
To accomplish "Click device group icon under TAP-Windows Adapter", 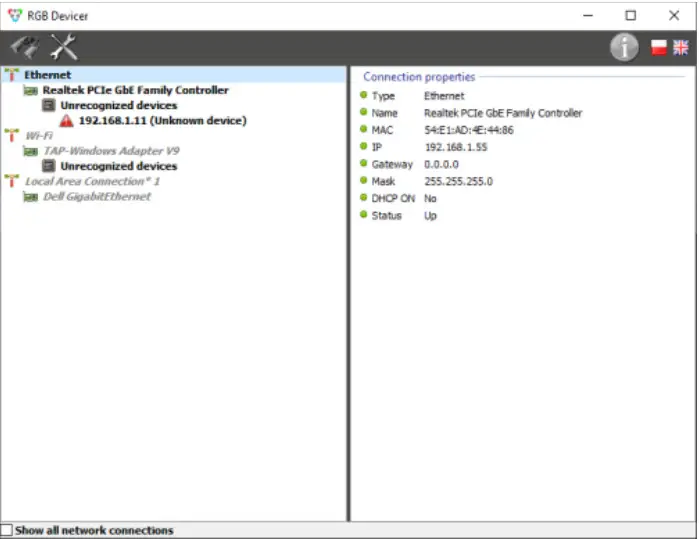I will click(x=49, y=166).
